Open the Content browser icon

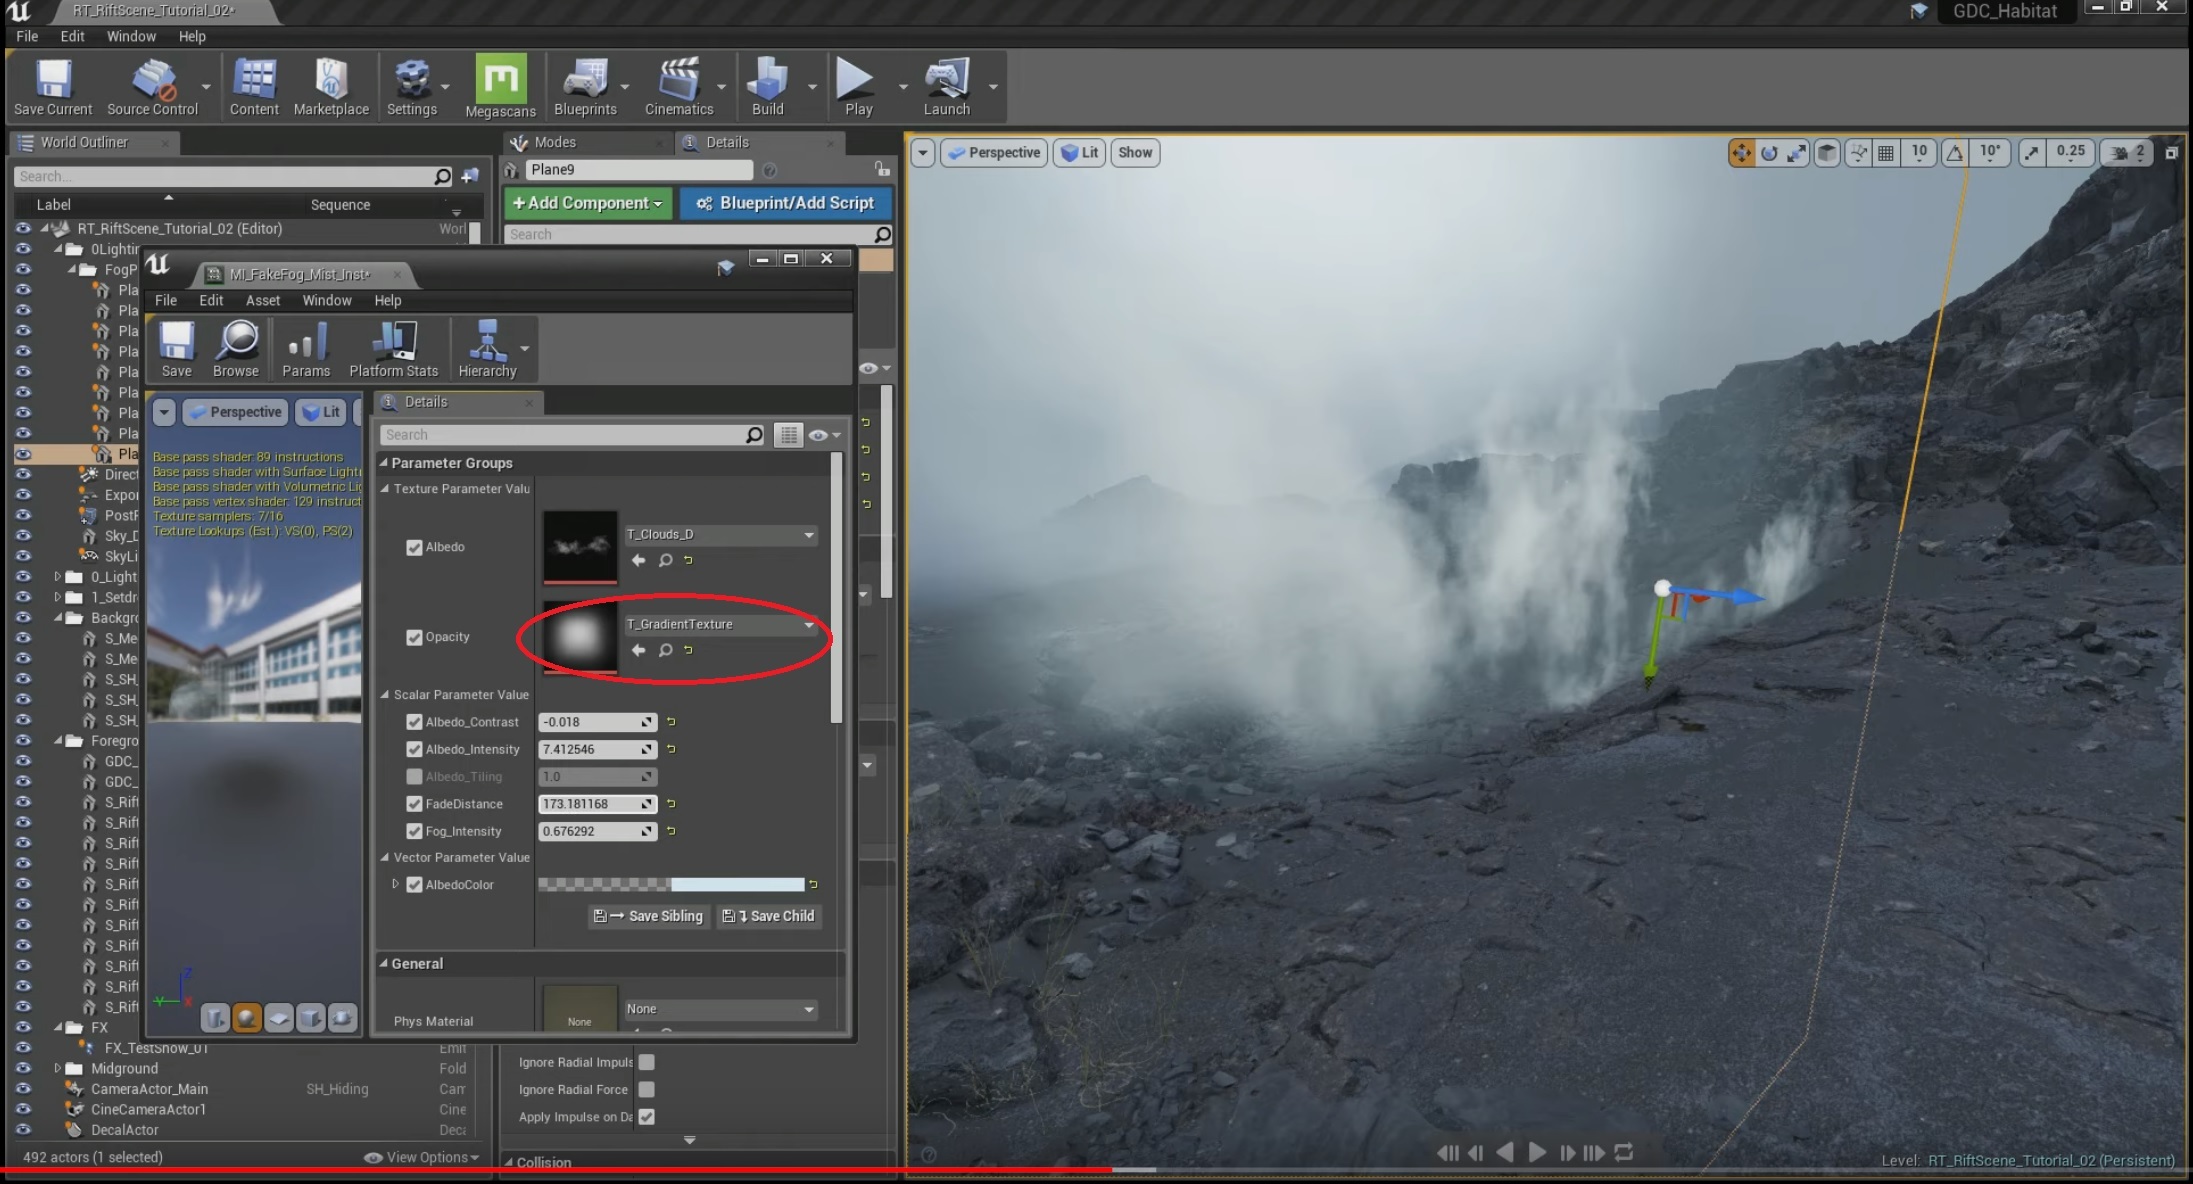254,87
